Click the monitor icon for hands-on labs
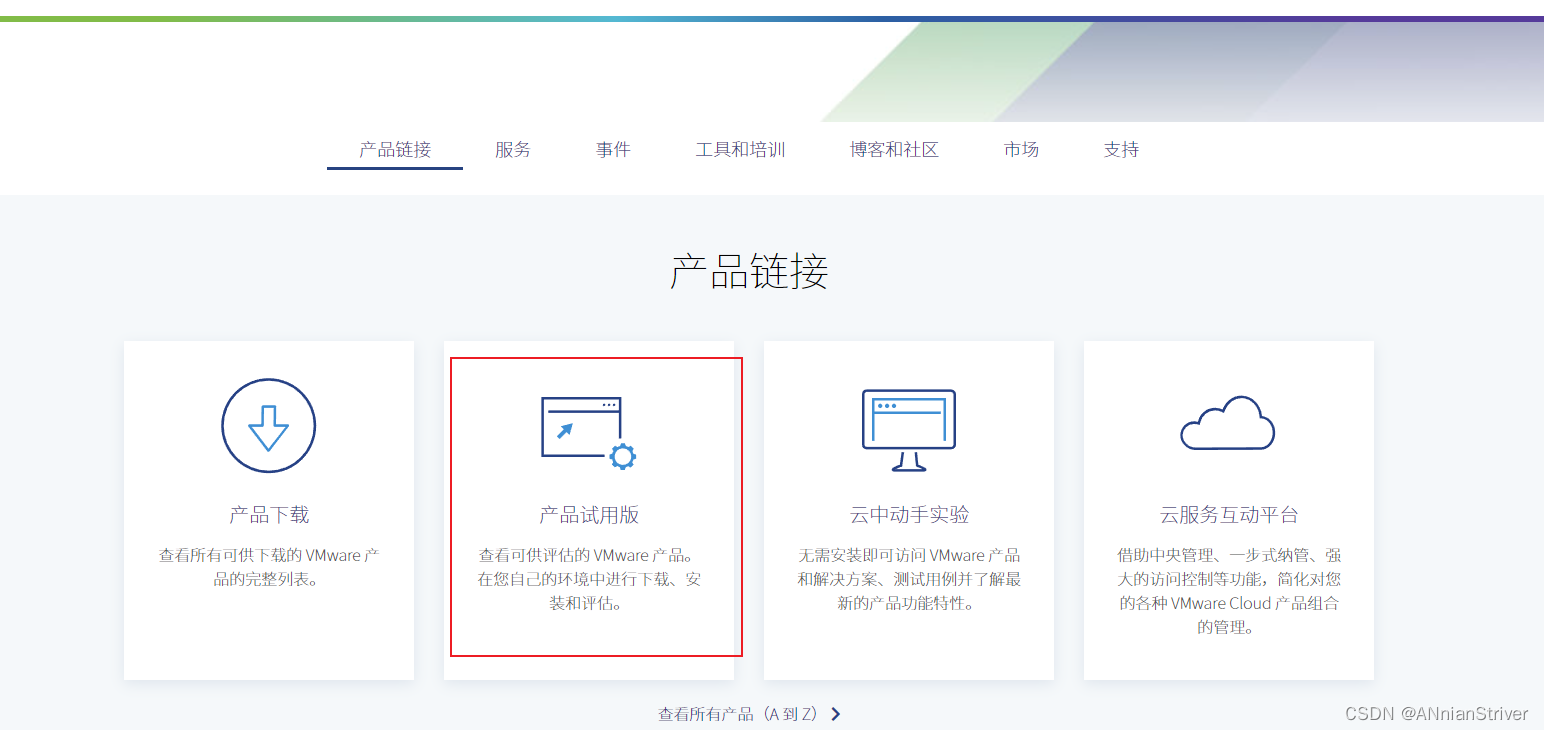This screenshot has width=1544, height=730. (908, 430)
